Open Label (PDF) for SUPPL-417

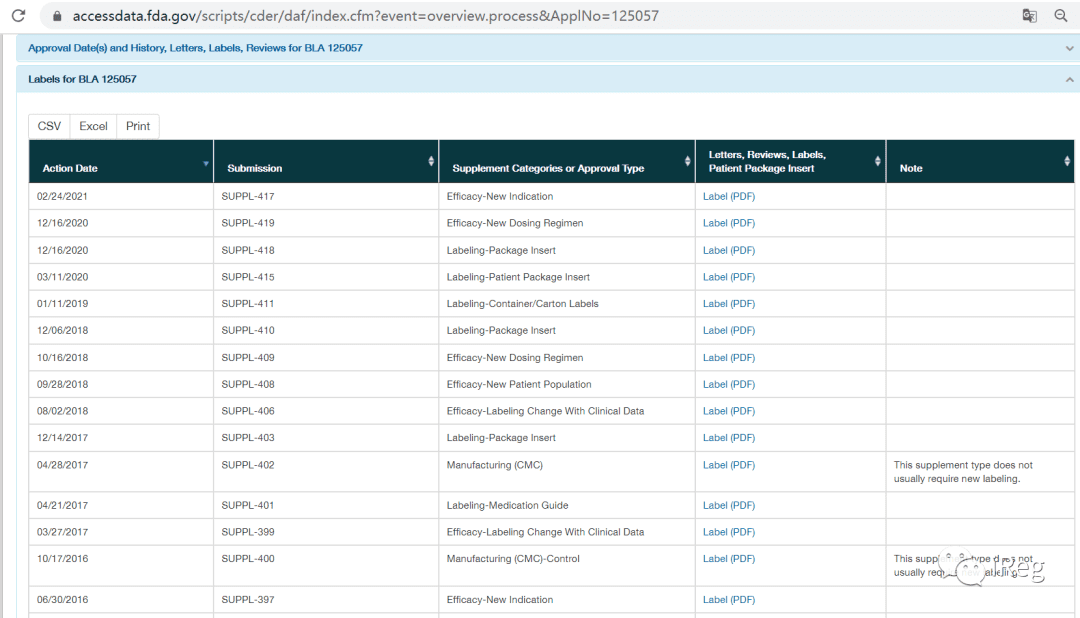pyautogui.click(x=729, y=196)
